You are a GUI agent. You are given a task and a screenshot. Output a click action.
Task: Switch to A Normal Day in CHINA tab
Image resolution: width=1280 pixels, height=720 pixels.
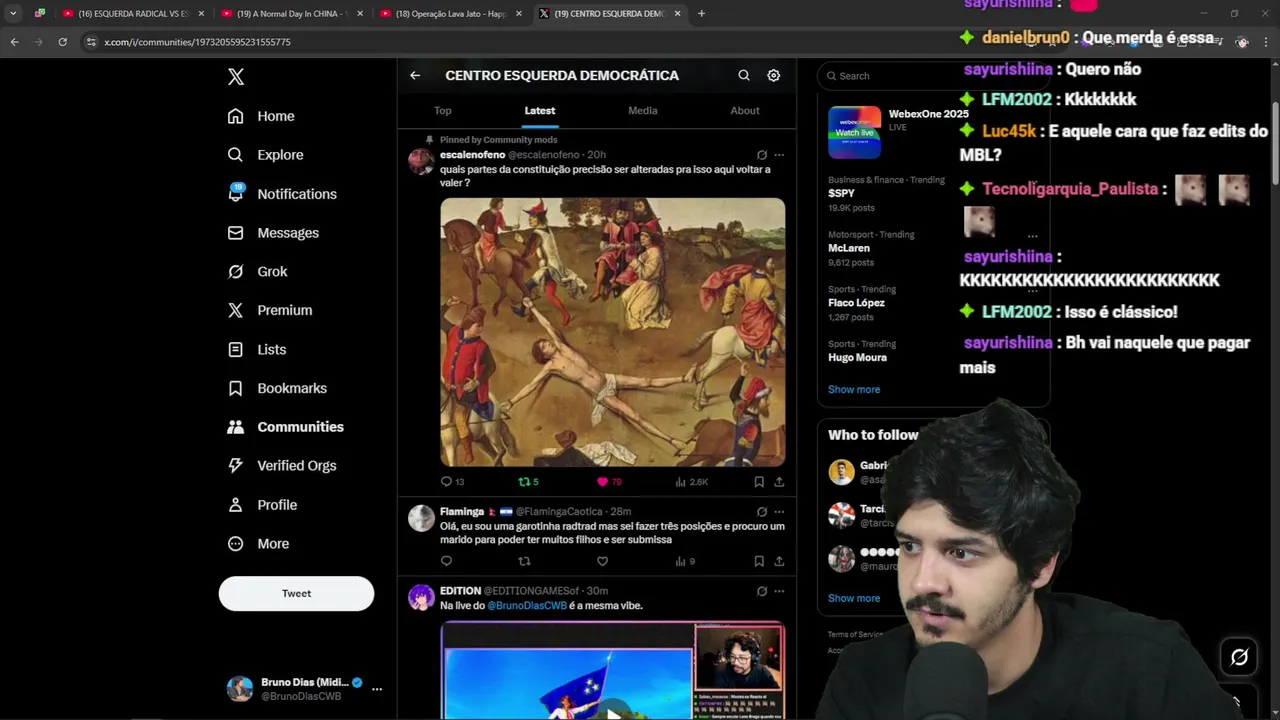tap(290, 14)
